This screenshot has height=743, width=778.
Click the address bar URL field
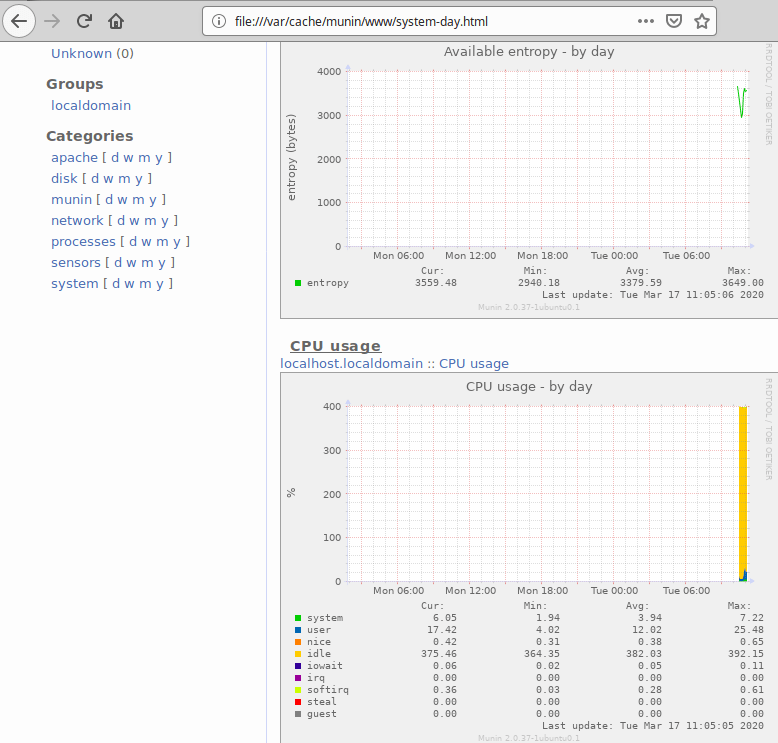(x=420, y=21)
